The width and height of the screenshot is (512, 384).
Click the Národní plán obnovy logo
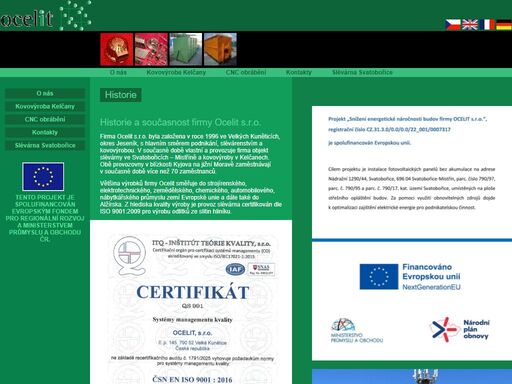pyautogui.click(x=460, y=329)
